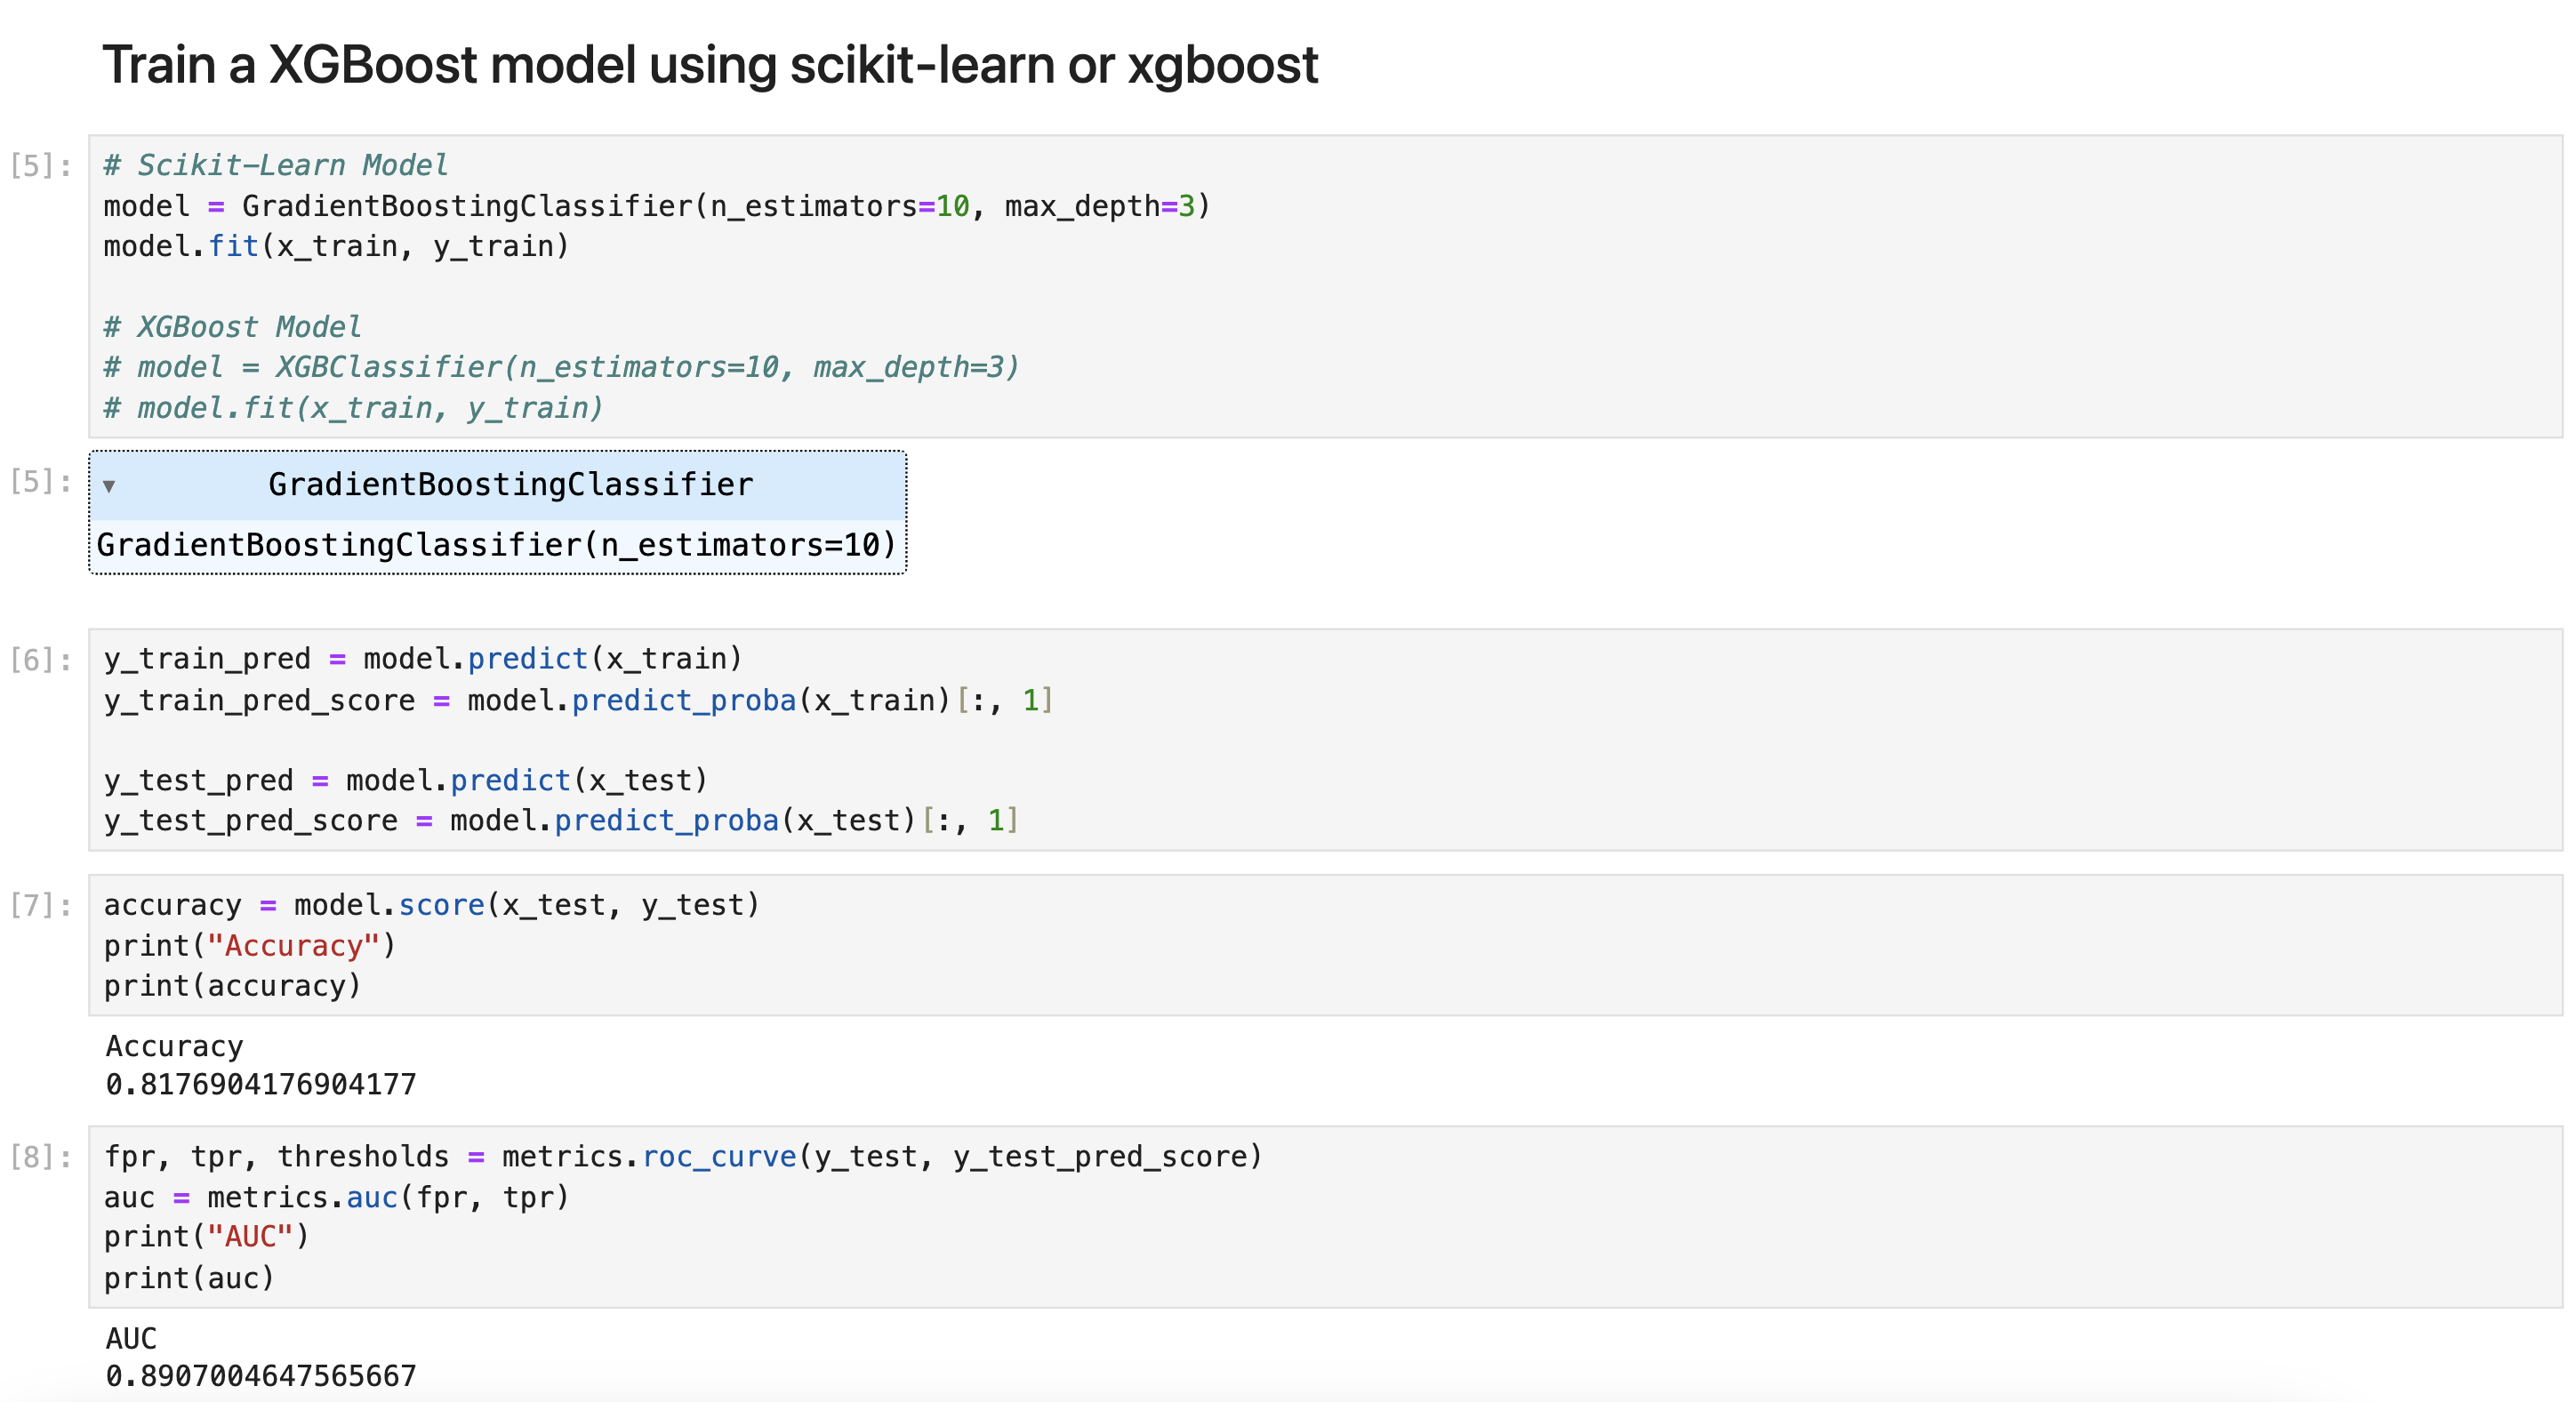The image size is (2576, 1402).
Task: Click the GradientBoostingClassifier header label
Action: (x=510, y=485)
